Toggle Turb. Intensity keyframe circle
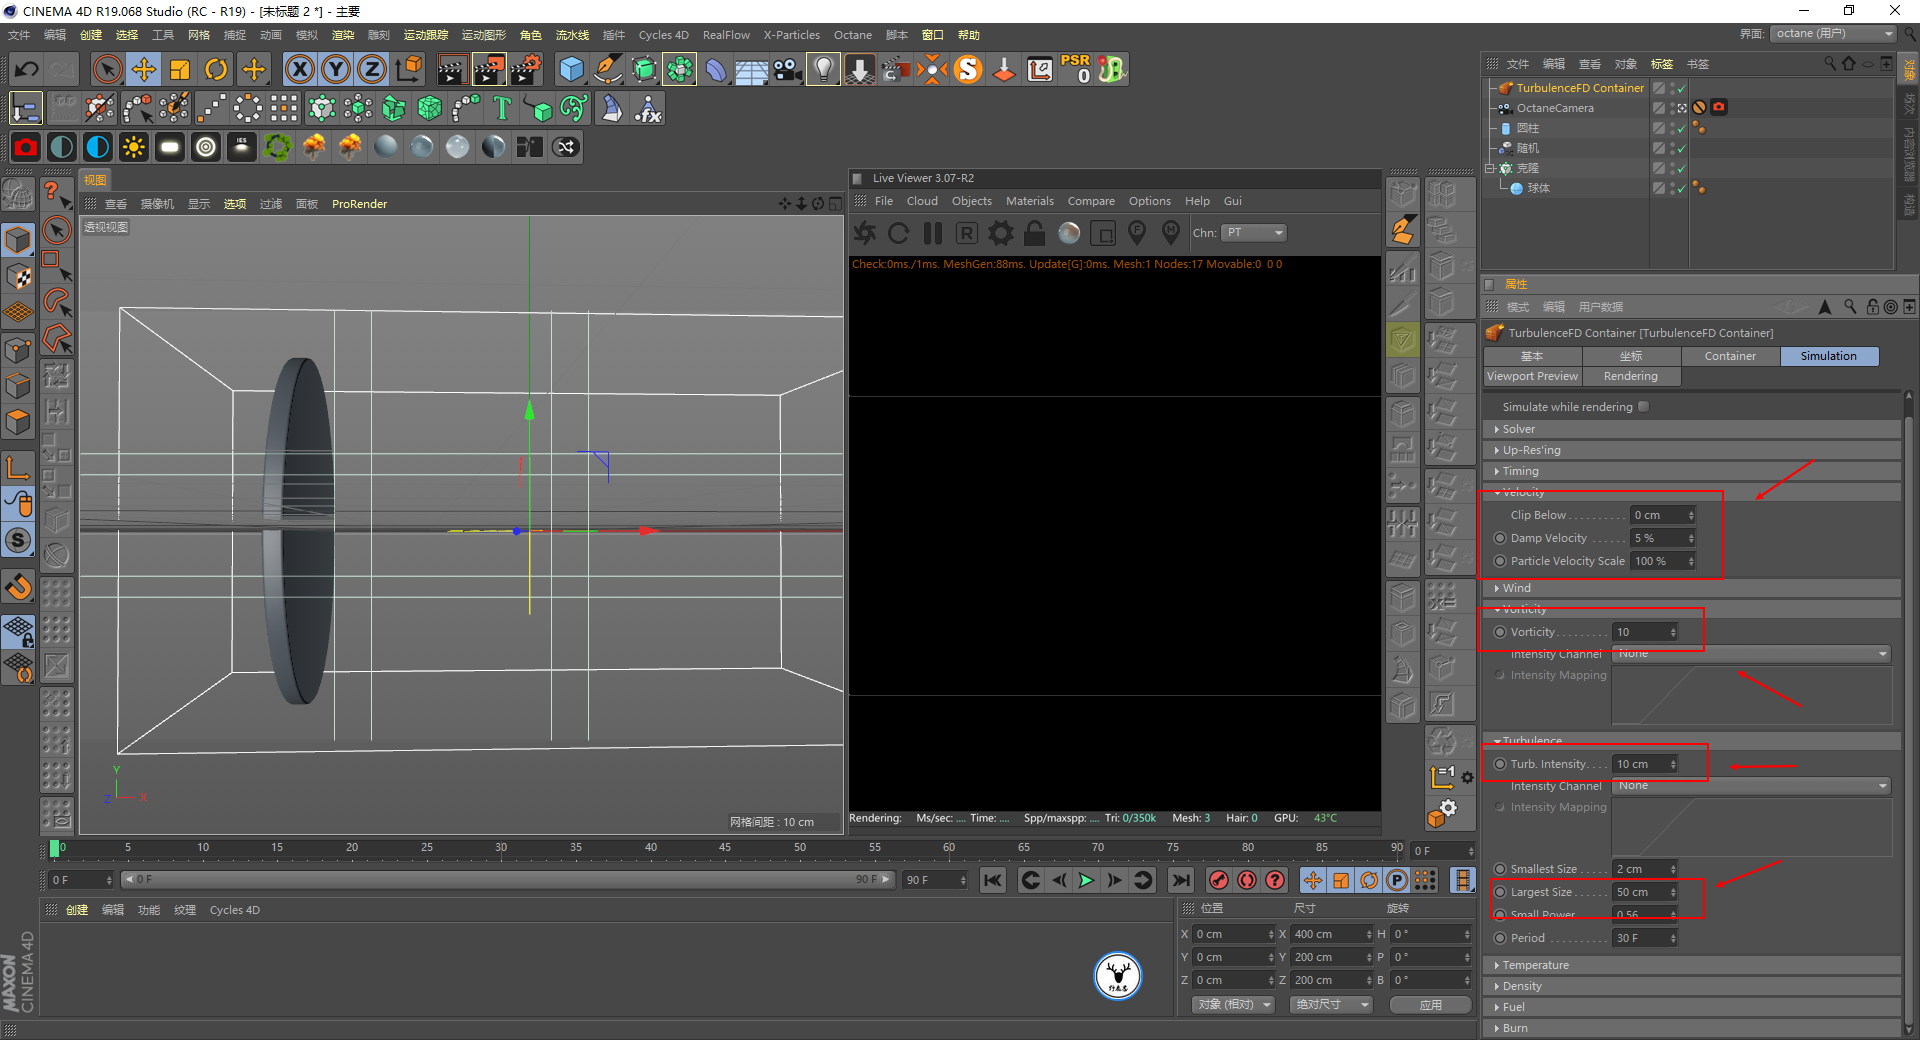 pos(1500,764)
